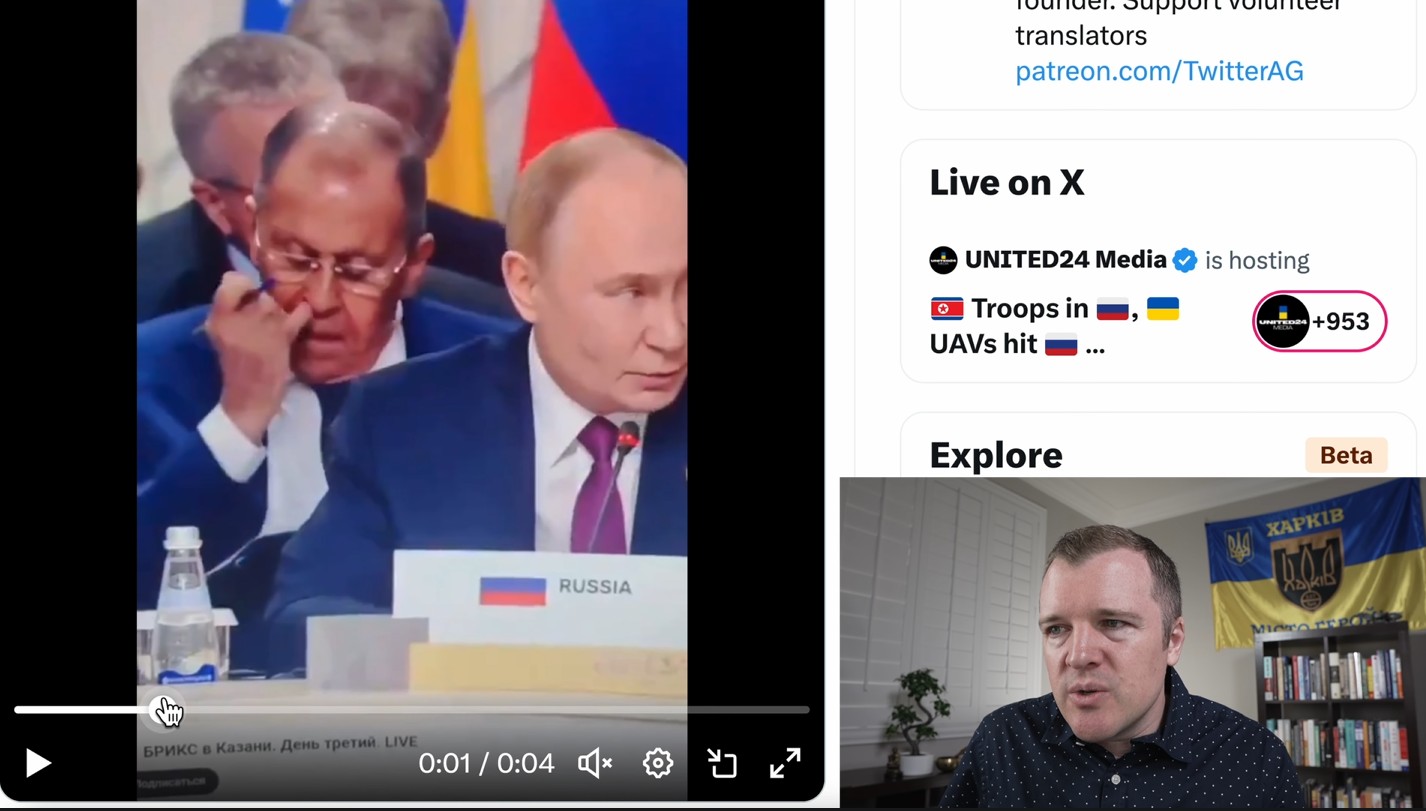
Task: Play the paused video
Action: pyautogui.click(x=37, y=763)
